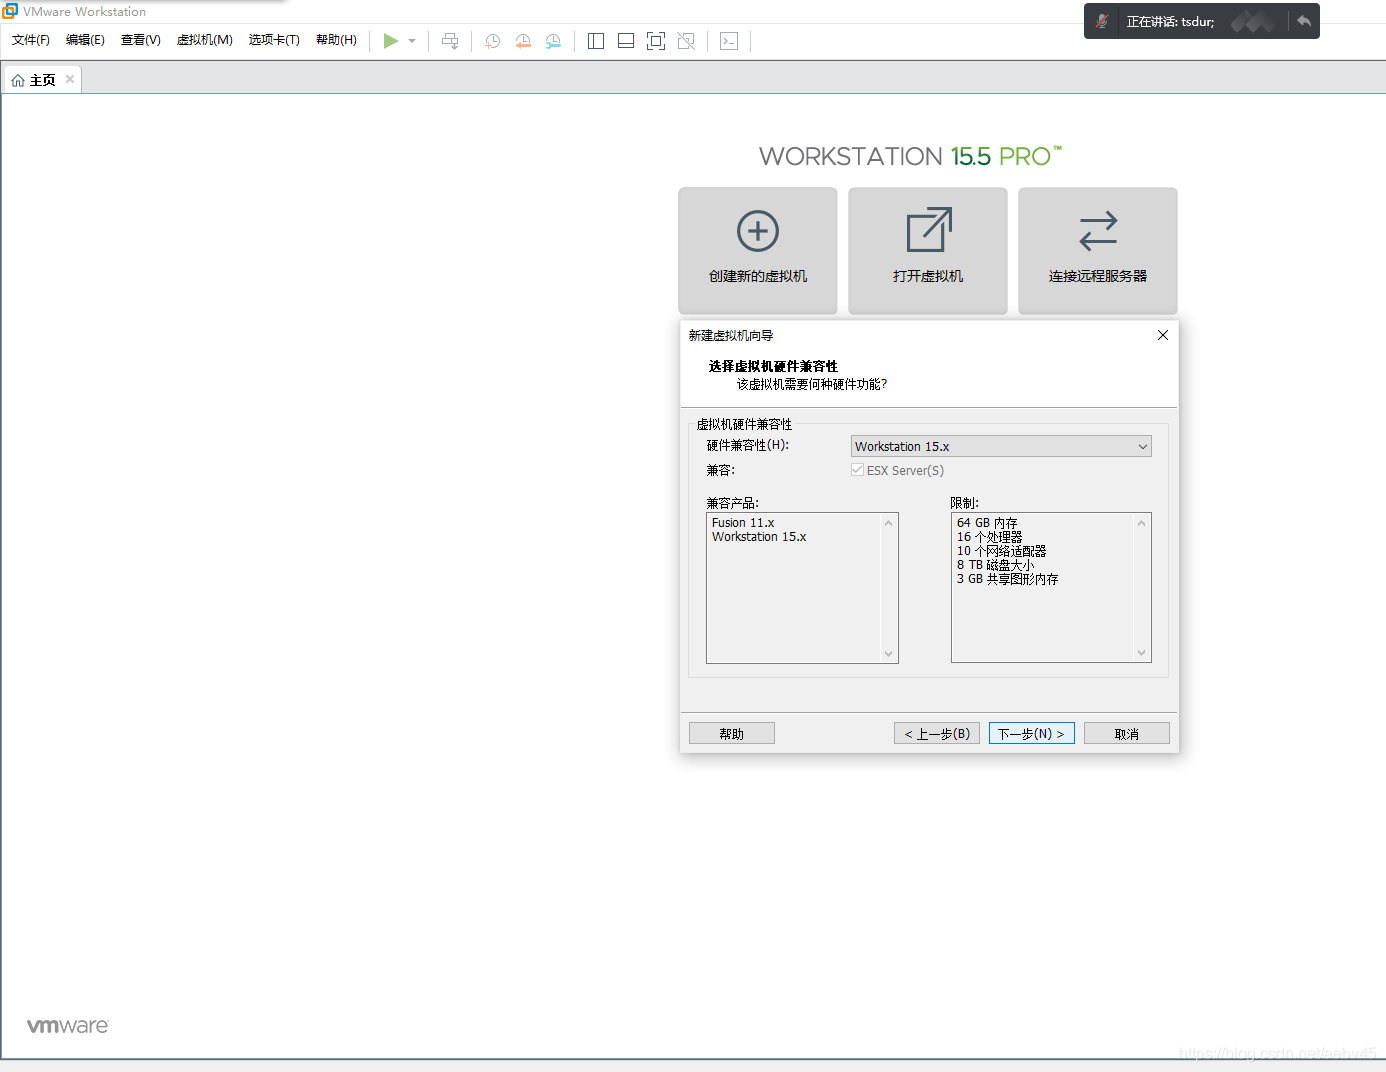Open the 选项卡(T) menu
This screenshot has width=1386, height=1072.
point(274,40)
